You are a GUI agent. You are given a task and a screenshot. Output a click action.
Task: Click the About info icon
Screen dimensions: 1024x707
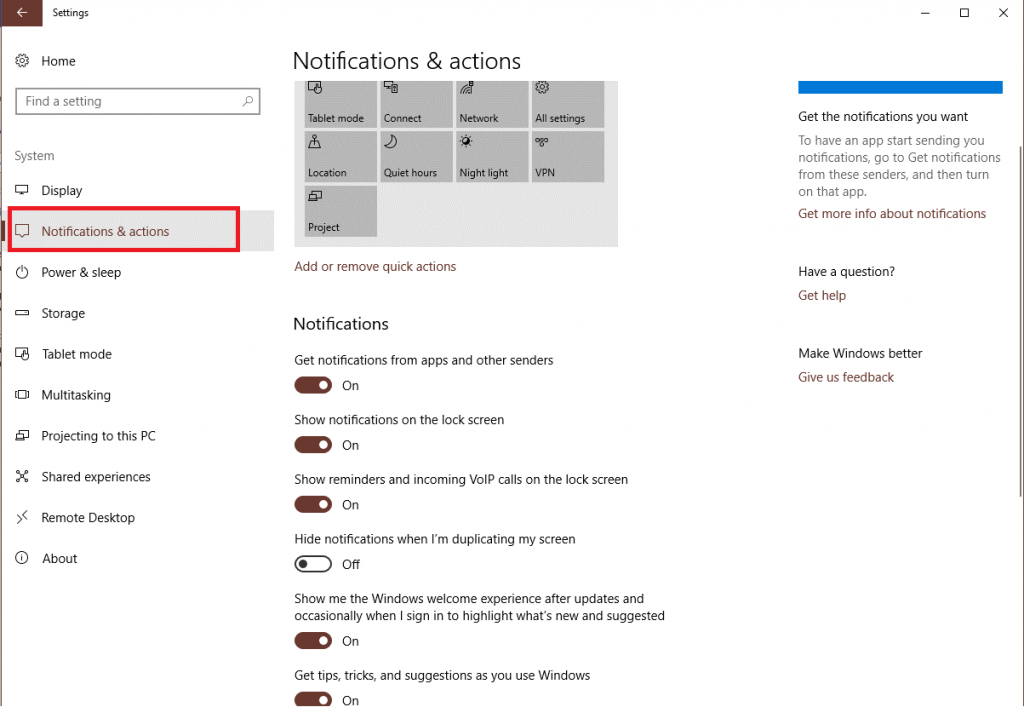tap(22, 558)
